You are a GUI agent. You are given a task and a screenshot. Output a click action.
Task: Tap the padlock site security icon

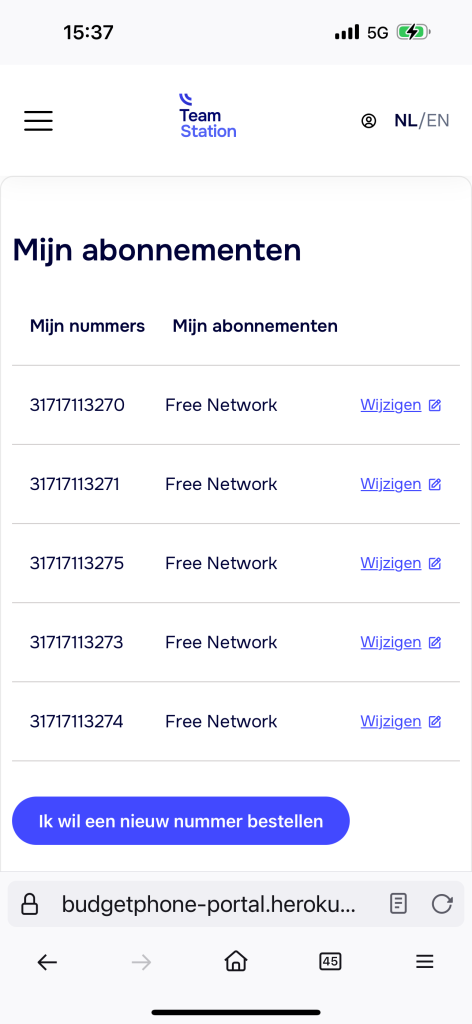(x=29, y=904)
